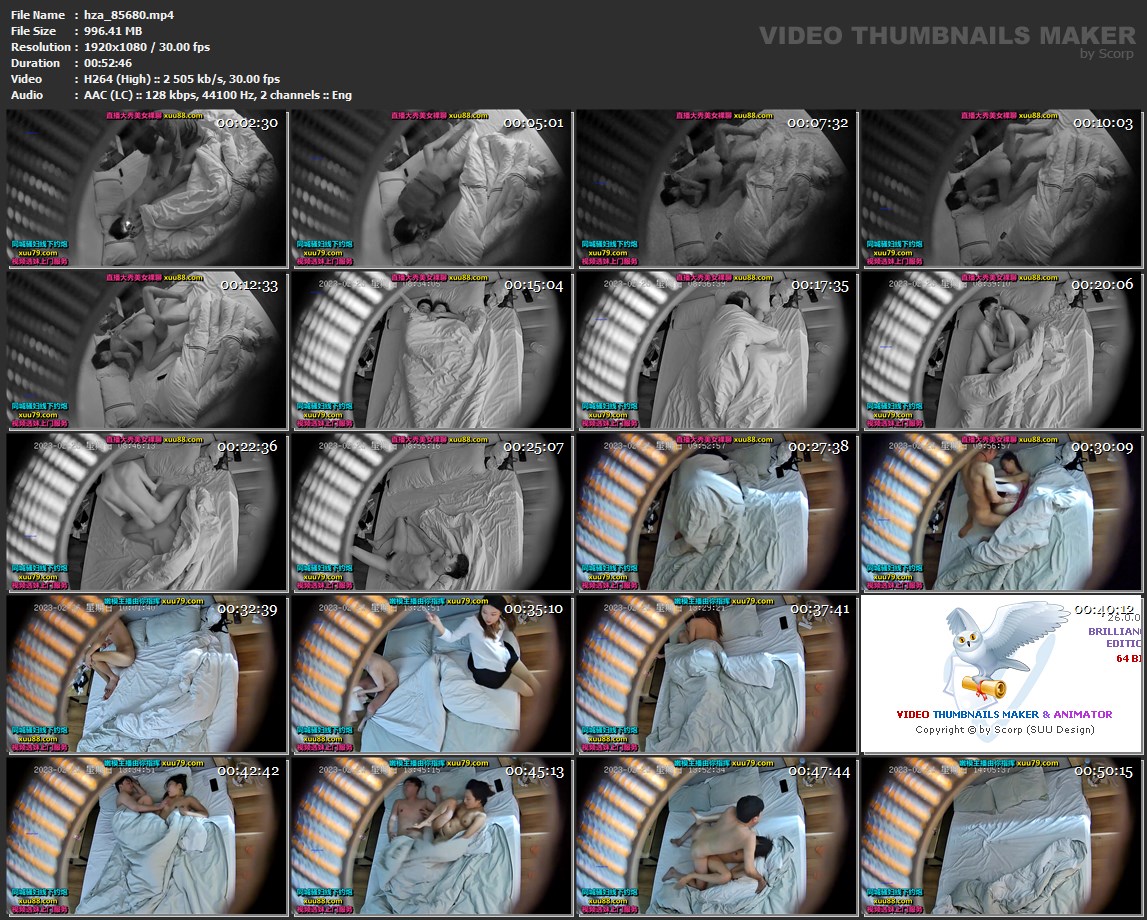Screen dimensions: 1147x920
Task: Select the thumbnail stamped 00:37:41
Action: [717, 674]
